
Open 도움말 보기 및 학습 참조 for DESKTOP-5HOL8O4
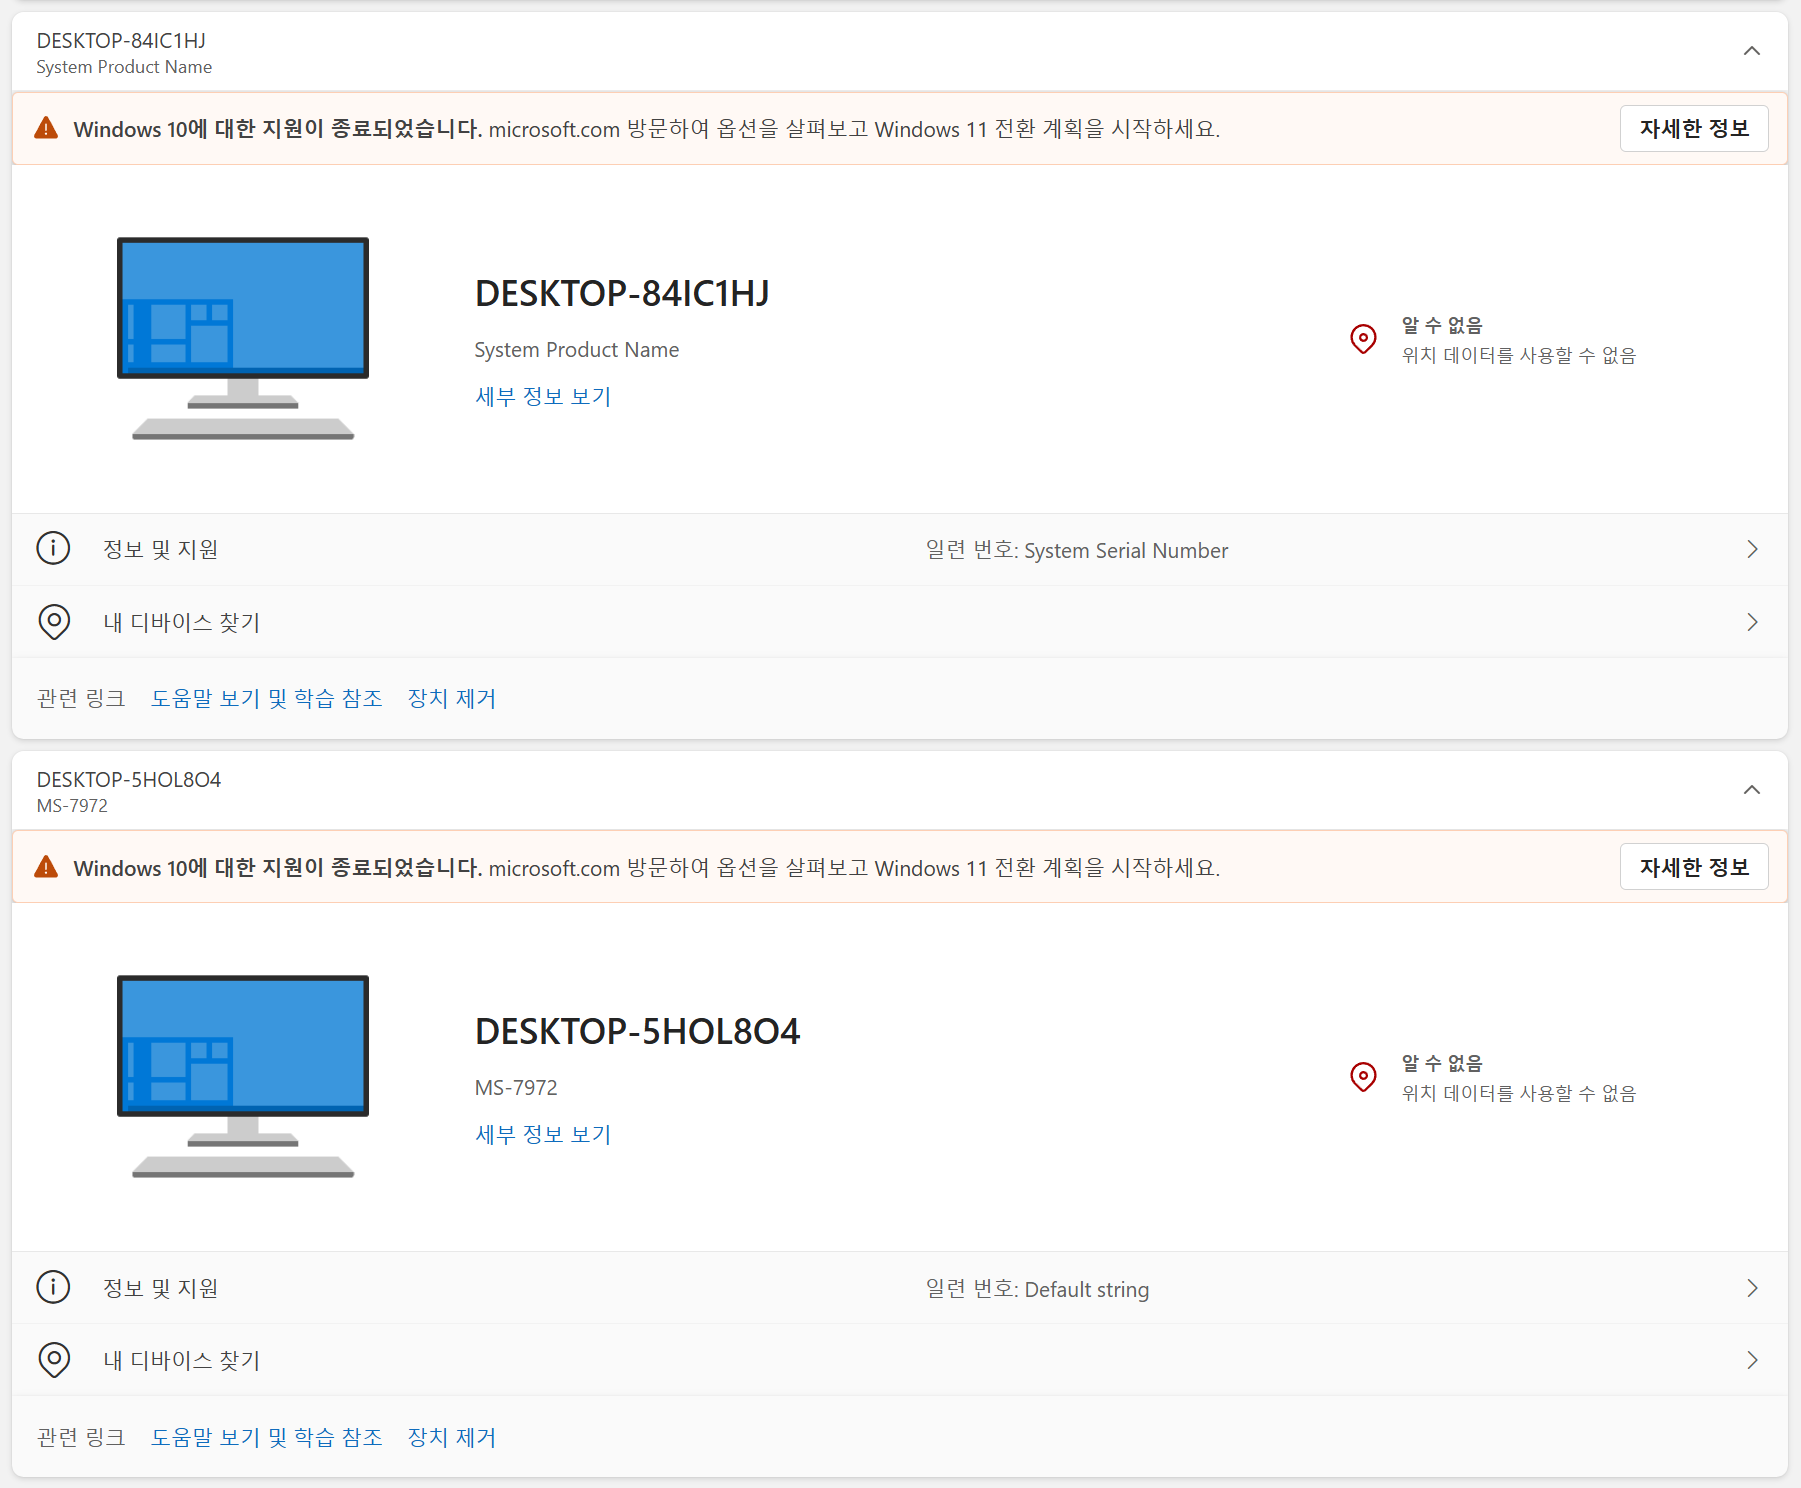click(x=267, y=1437)
